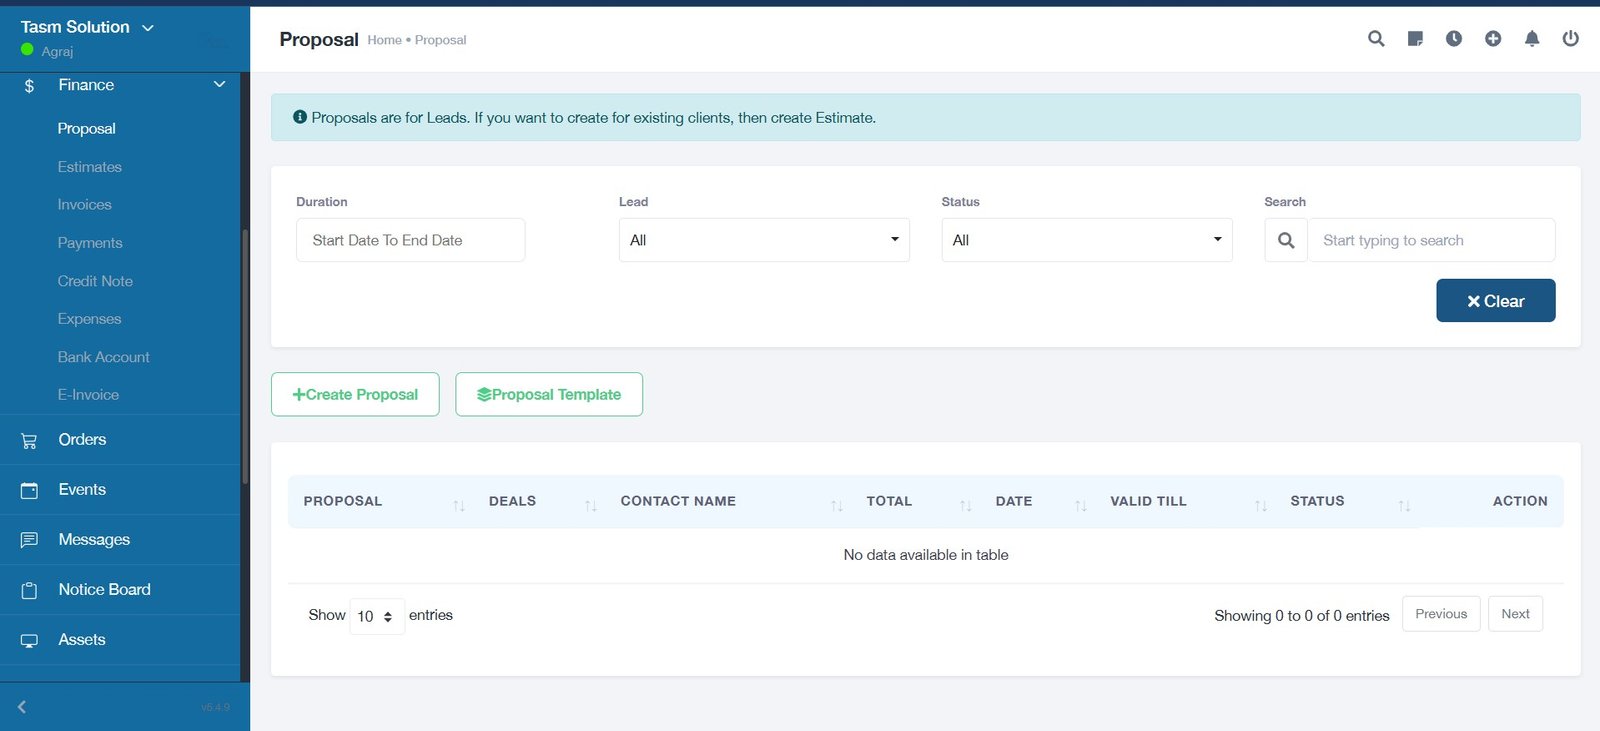Viewport: 1600px width, 731px height.
Task: Sort table by Valid Till column arrows
Action: tap(1261, 506)
